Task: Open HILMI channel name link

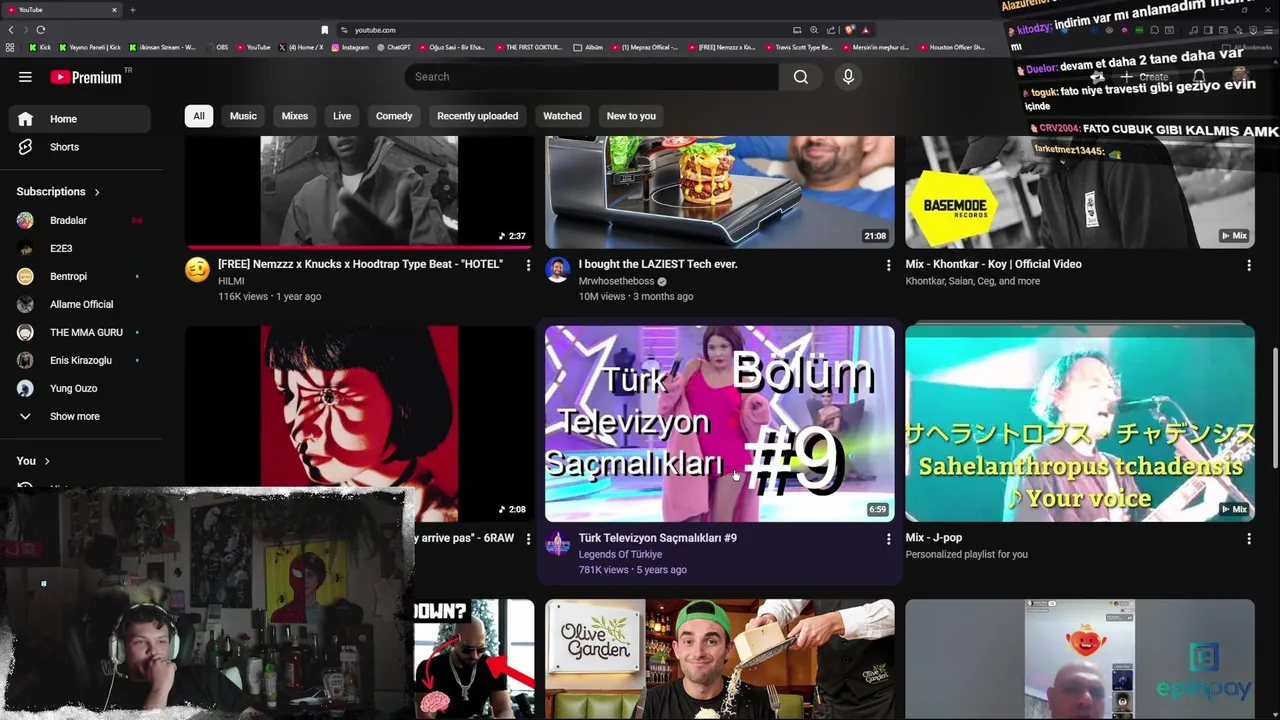Action: 231,282
